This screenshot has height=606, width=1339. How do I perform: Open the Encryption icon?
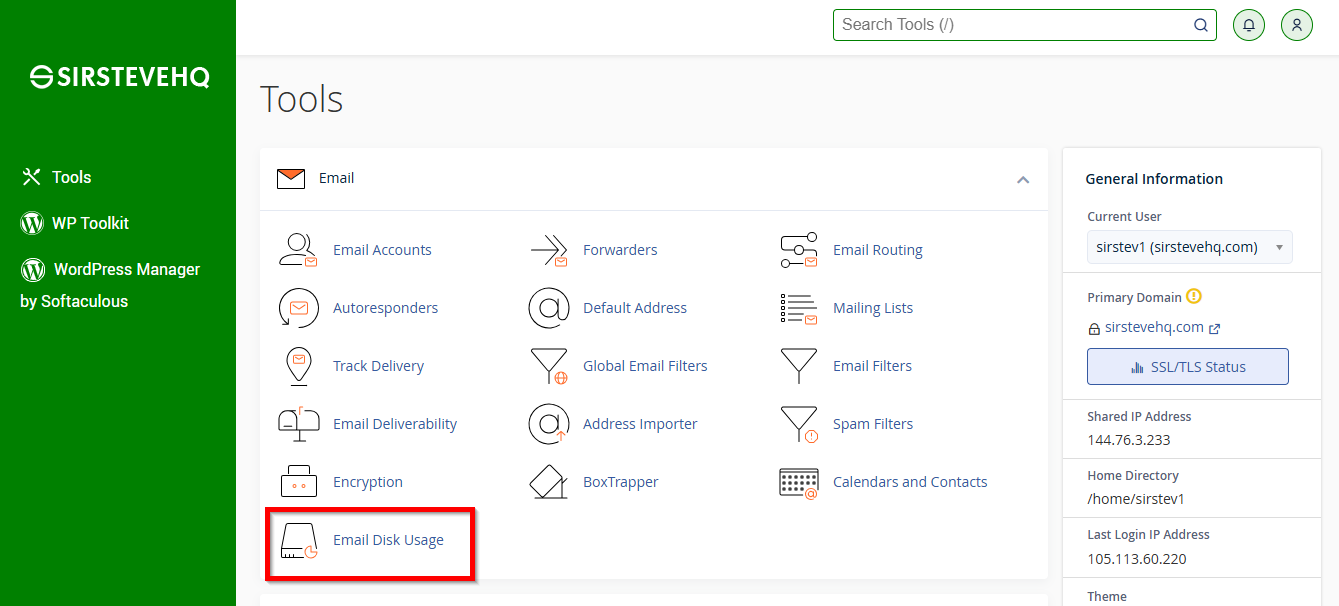(x=298, y=482)
